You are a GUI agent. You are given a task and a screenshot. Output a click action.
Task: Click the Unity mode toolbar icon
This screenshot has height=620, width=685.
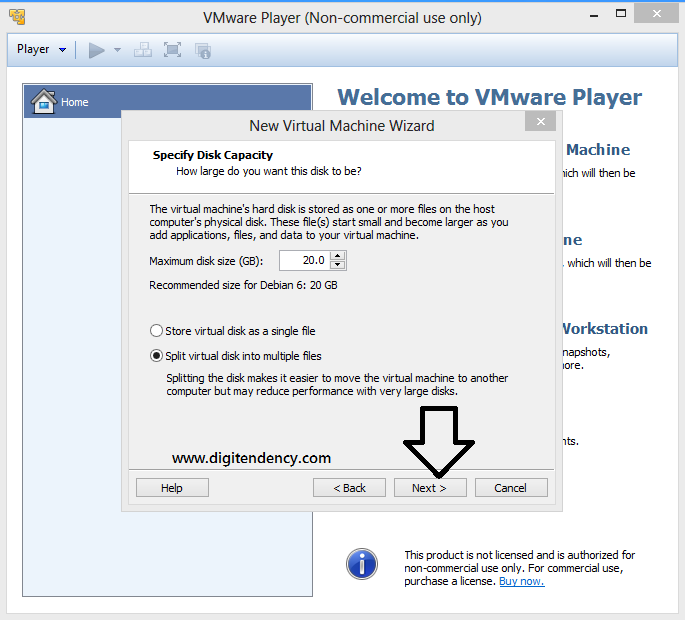(x=203, y=51)
